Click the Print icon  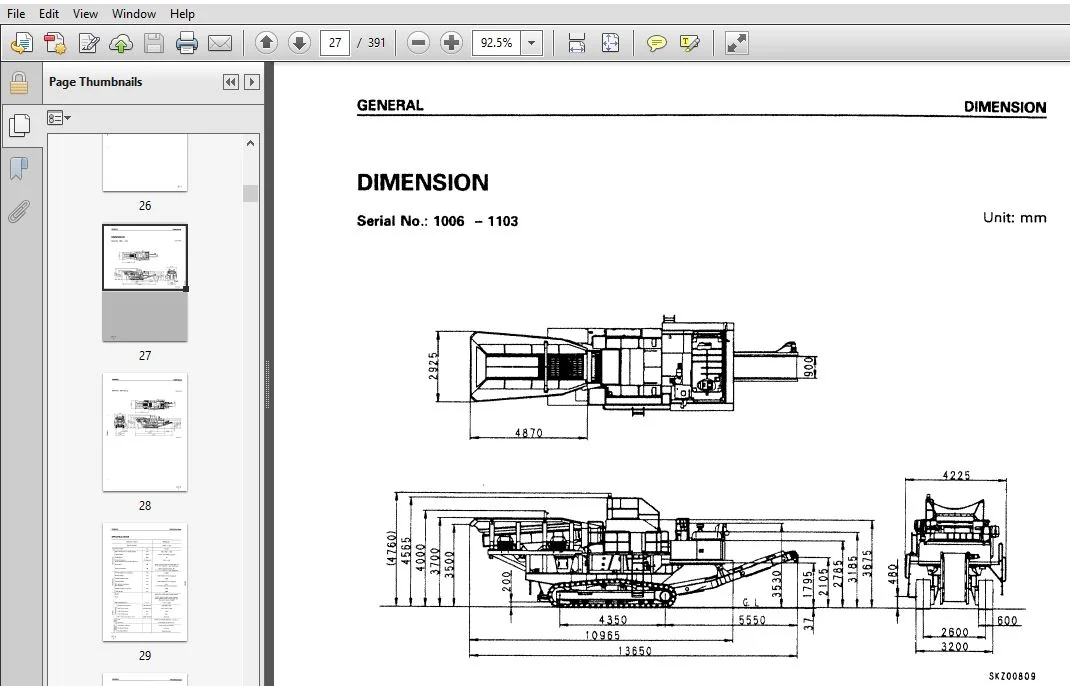pos(186,43)
